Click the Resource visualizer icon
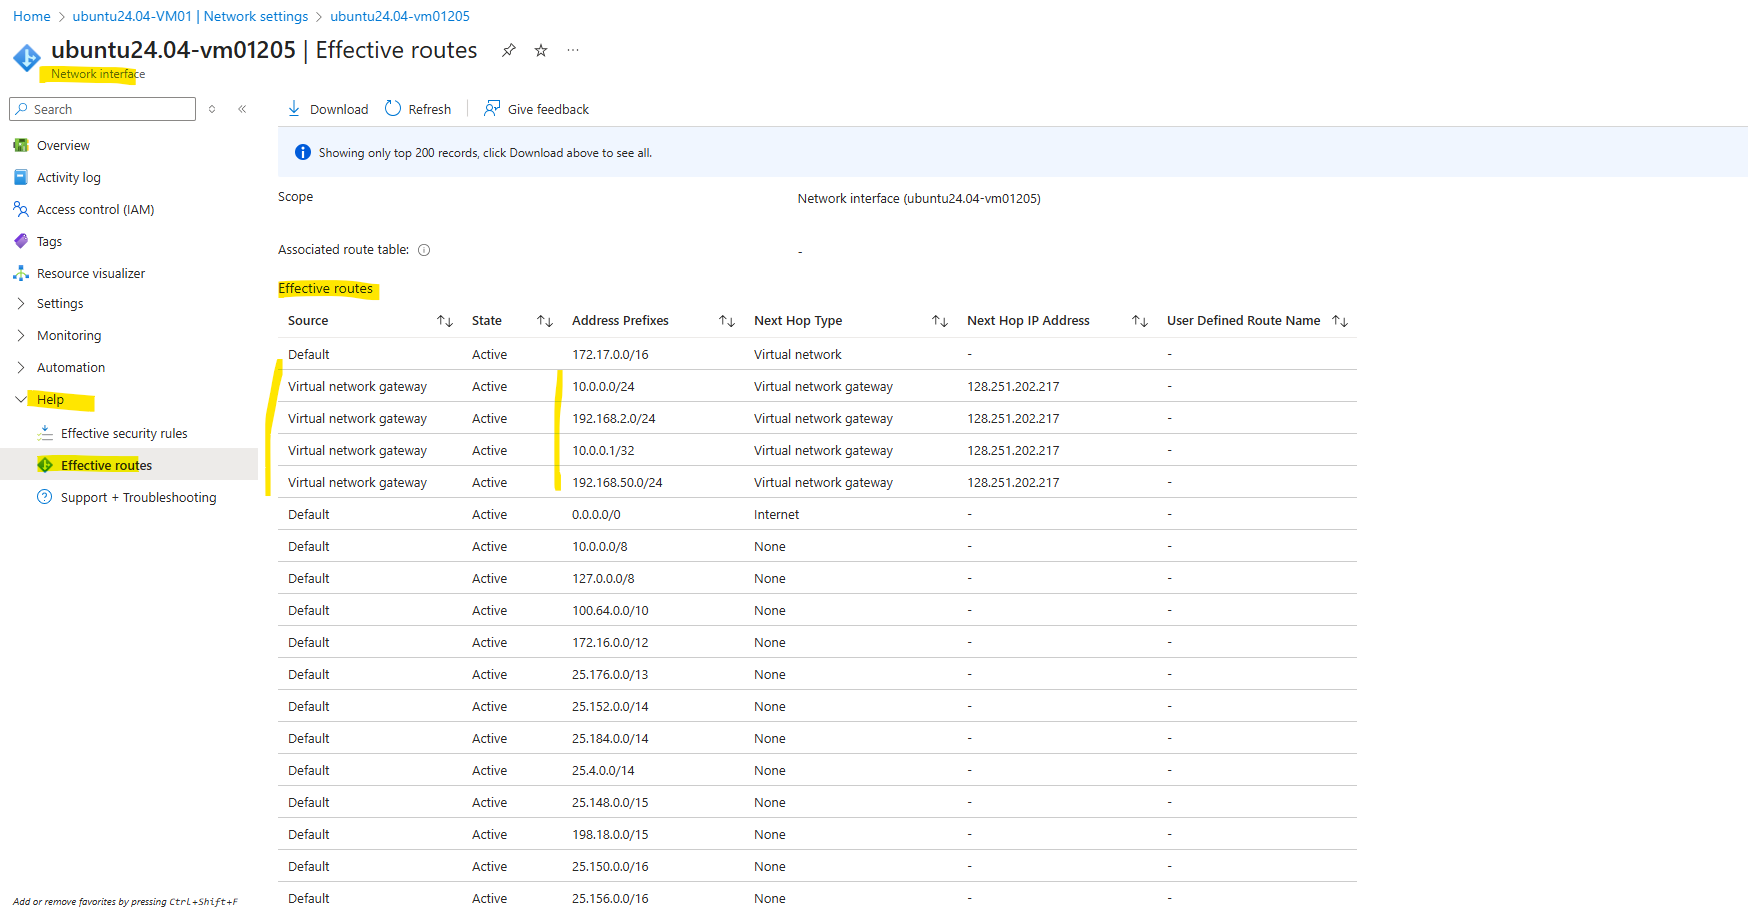This screenshot has width=1748, height=910. (x=21, y=273)
